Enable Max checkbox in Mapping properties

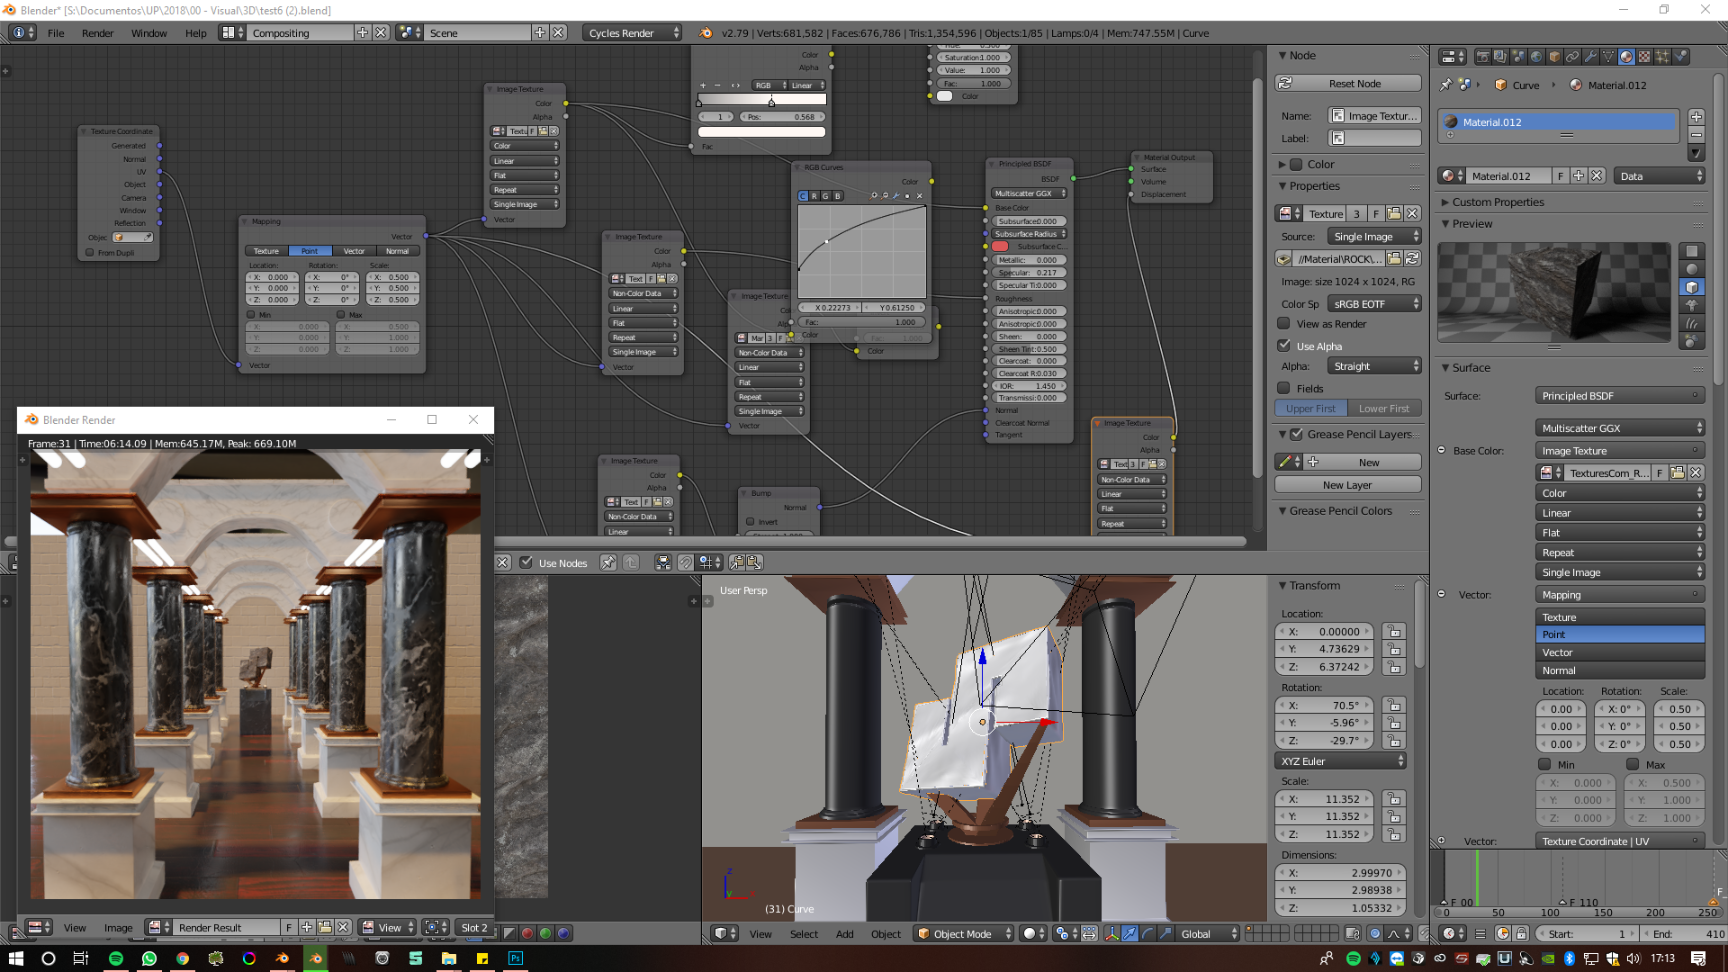pos(1633,765)
